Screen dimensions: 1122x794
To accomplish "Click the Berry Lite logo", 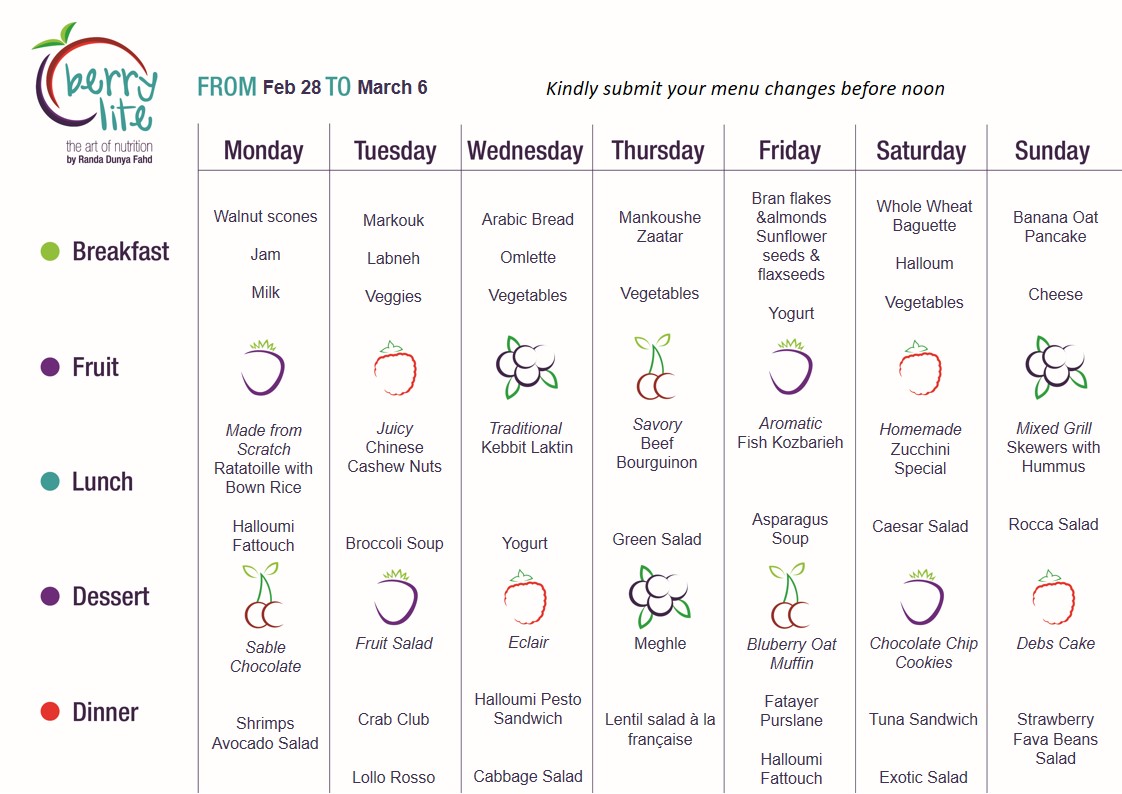I will [x=95, y=93].
